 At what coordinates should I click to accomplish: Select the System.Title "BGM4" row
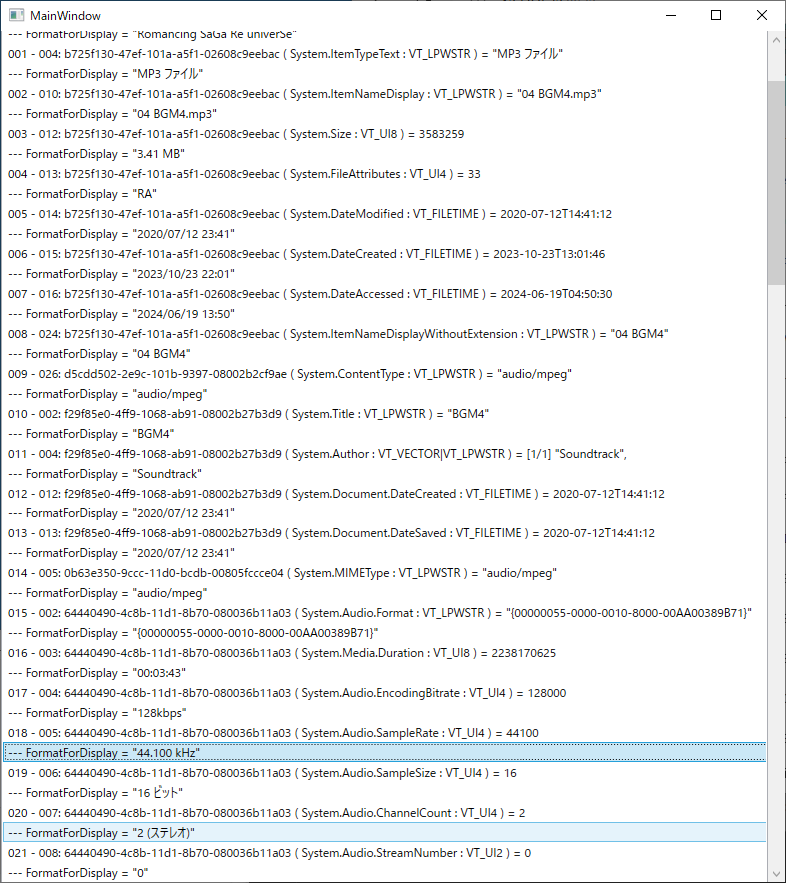(x=385, y=414)
